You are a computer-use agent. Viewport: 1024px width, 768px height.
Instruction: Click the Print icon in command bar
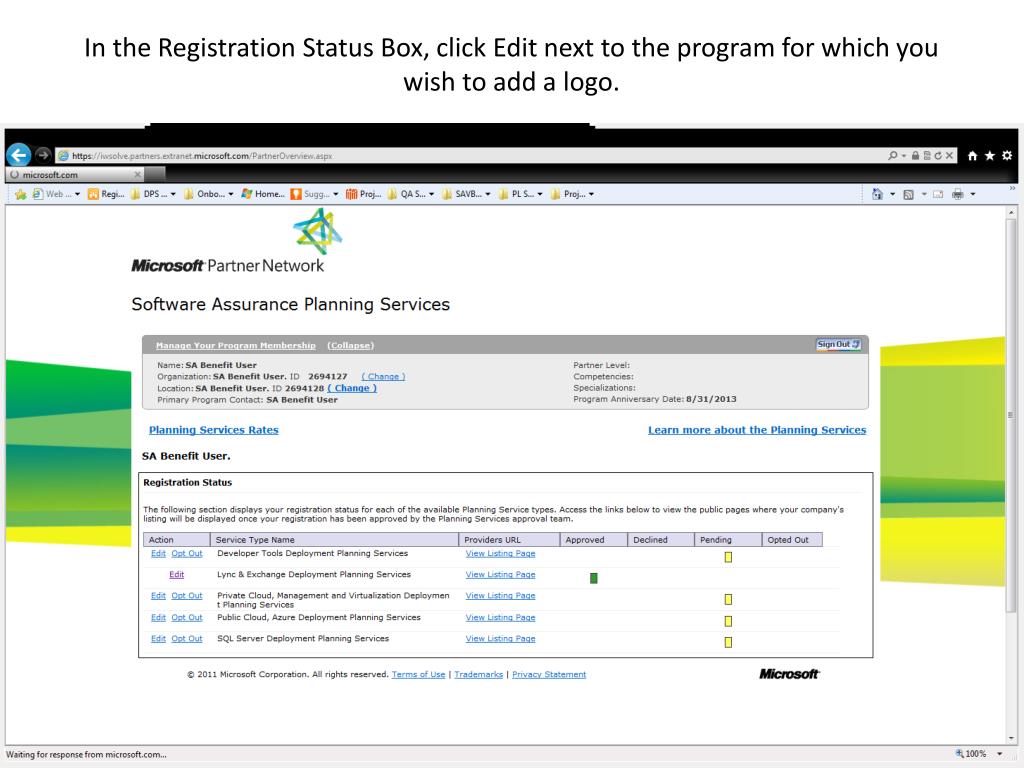coord(957,194)
